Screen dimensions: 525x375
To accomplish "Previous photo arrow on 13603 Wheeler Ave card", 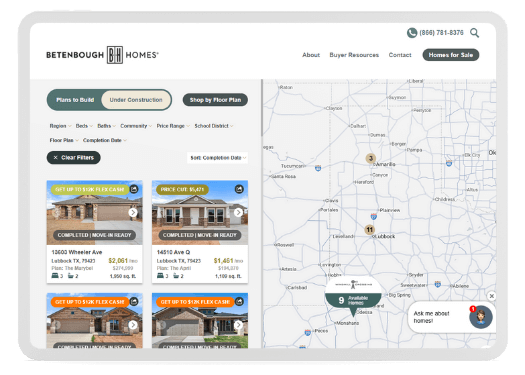I will click(56, 212).
